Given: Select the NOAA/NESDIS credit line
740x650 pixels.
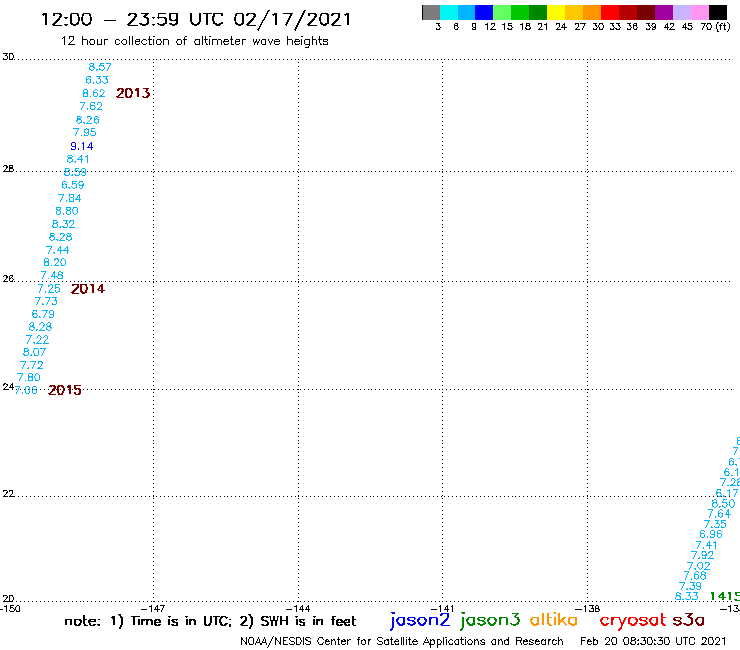Looking at the screenshot, I should point(402,641).
